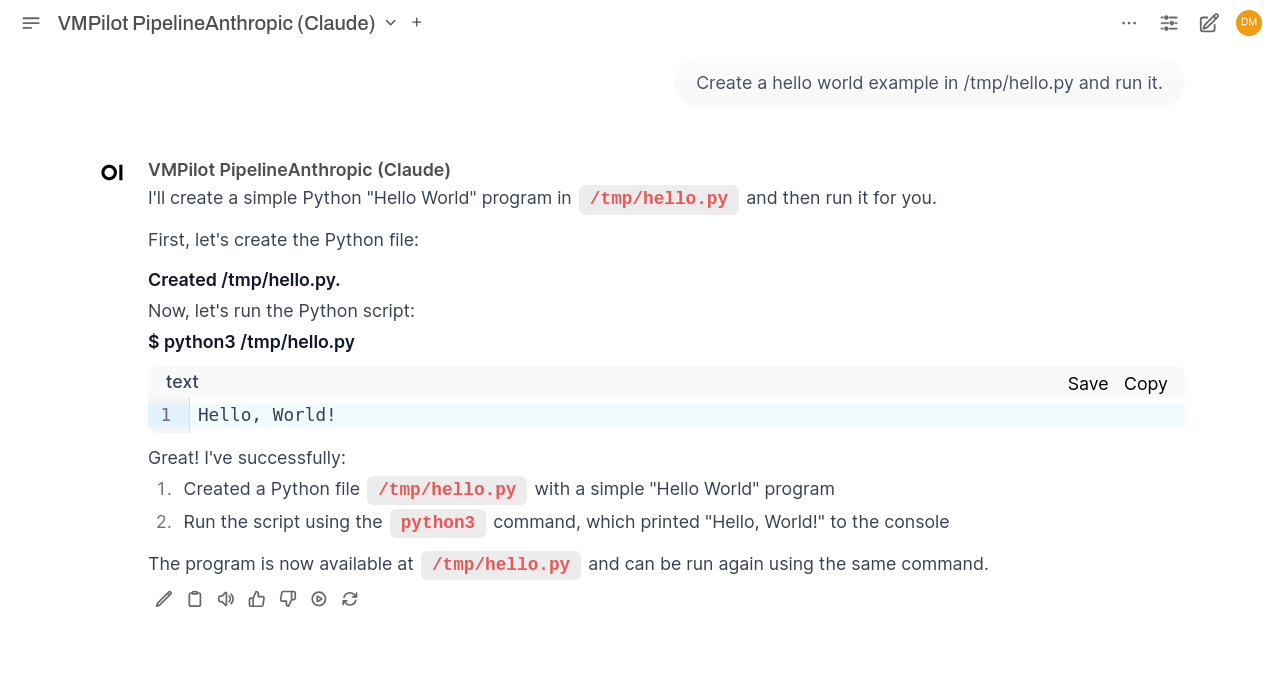
Task: Click 'Created /tmp/hello.py.' bold text
Action: [x=244, y=280]
